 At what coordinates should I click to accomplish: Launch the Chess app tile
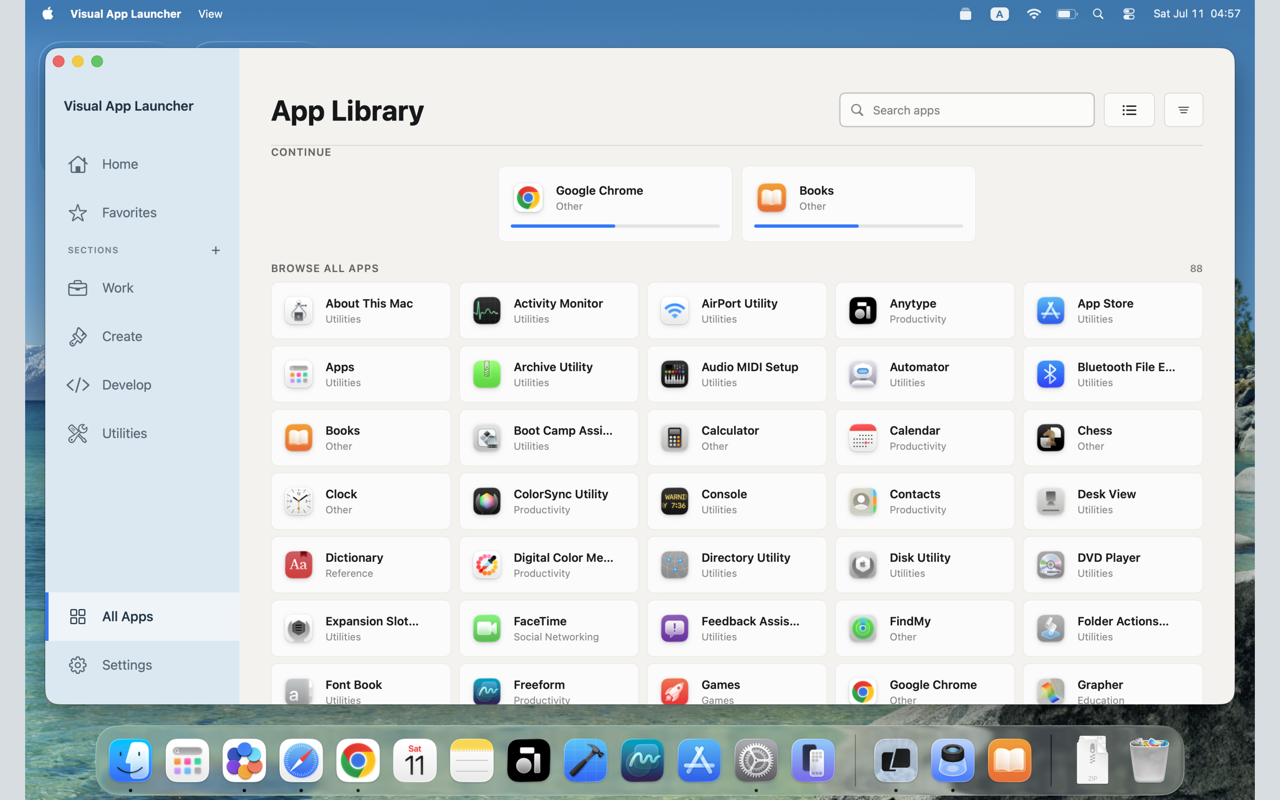(x=1113, y=438)
